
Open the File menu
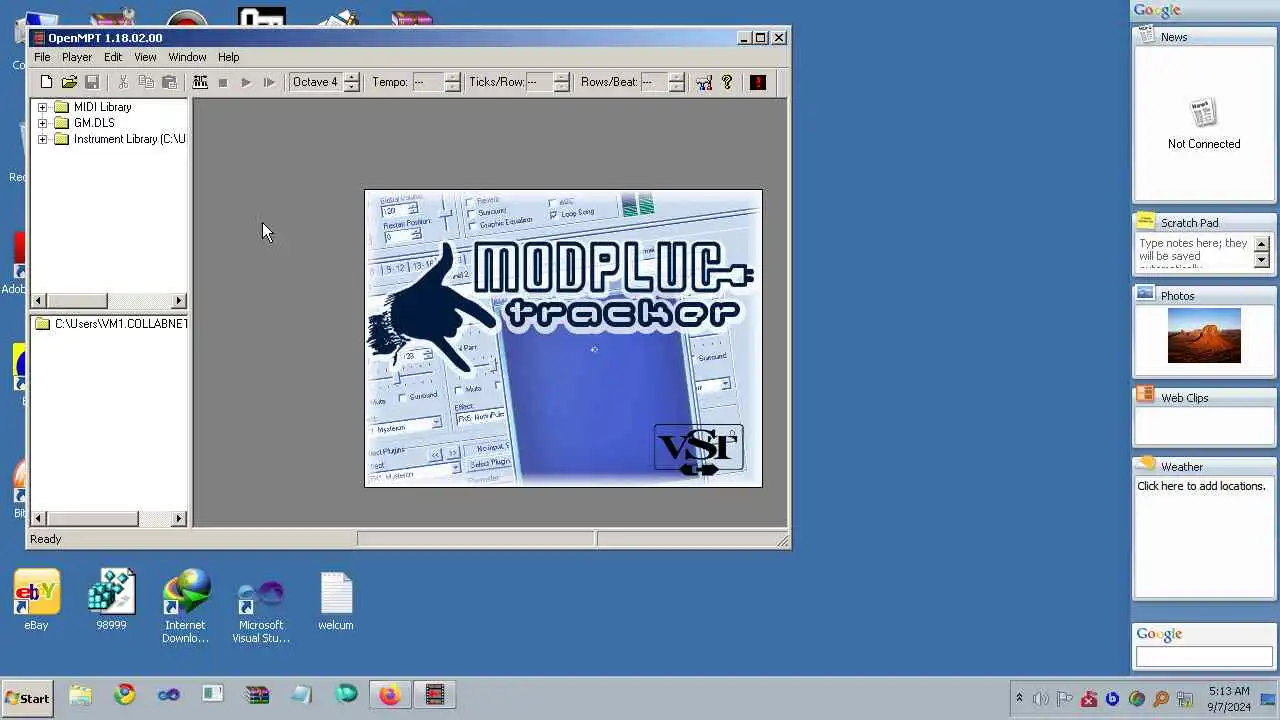[42, 57]
